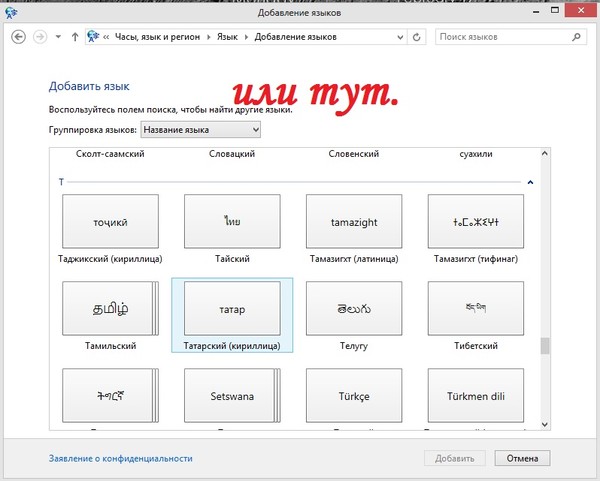The width and height of the screenshot is (600, 481).
Task: Go back with the Back arrow button
Action: [18, 37]
